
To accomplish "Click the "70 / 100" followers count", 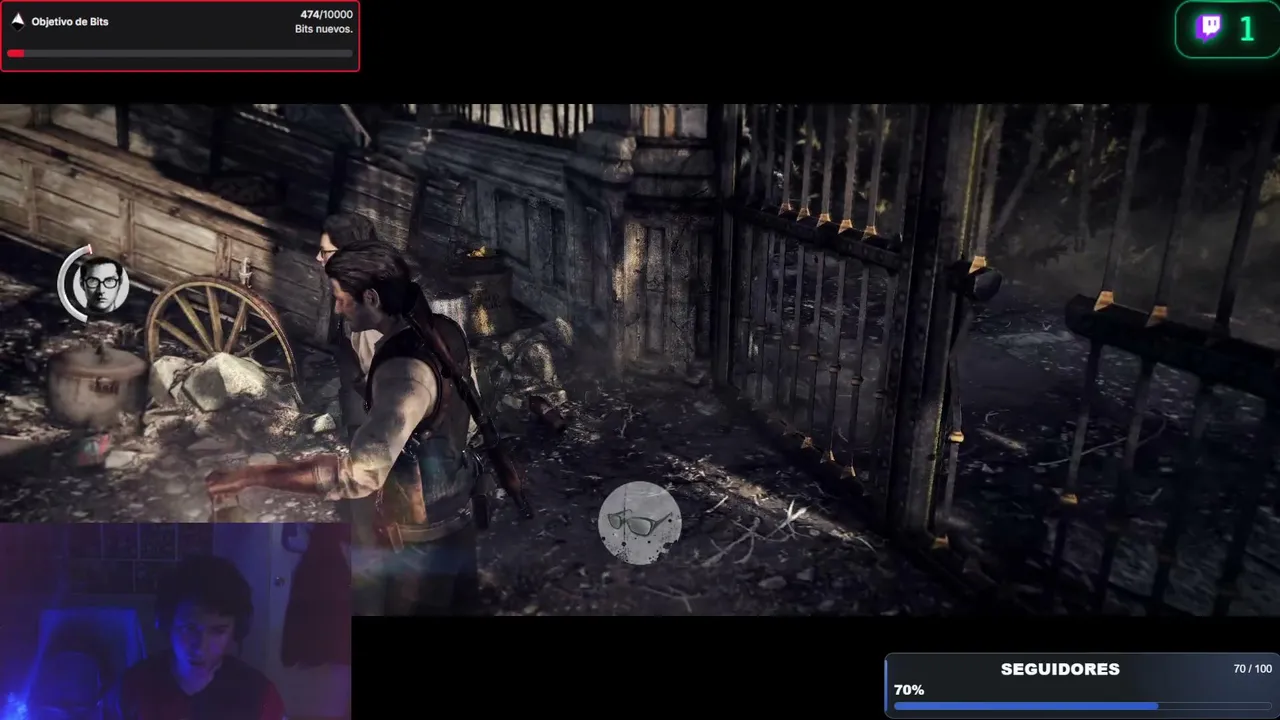I will (1253, 669).
